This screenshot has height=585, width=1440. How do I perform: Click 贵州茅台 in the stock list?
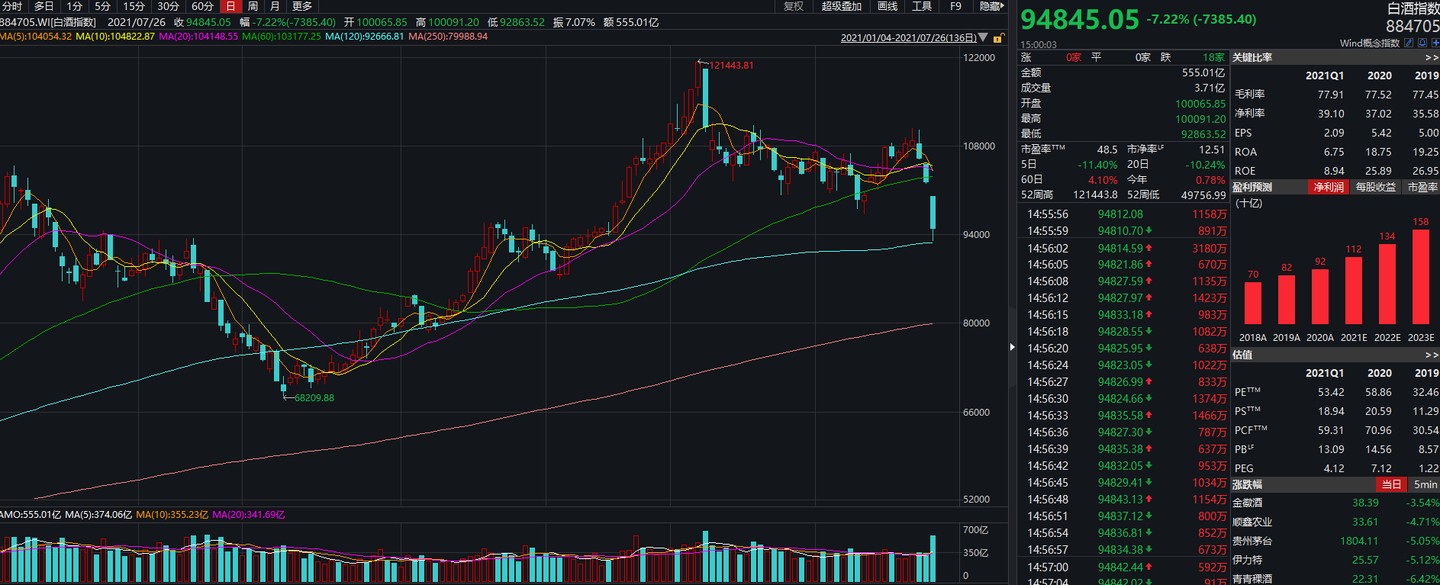click(1257, 540)
